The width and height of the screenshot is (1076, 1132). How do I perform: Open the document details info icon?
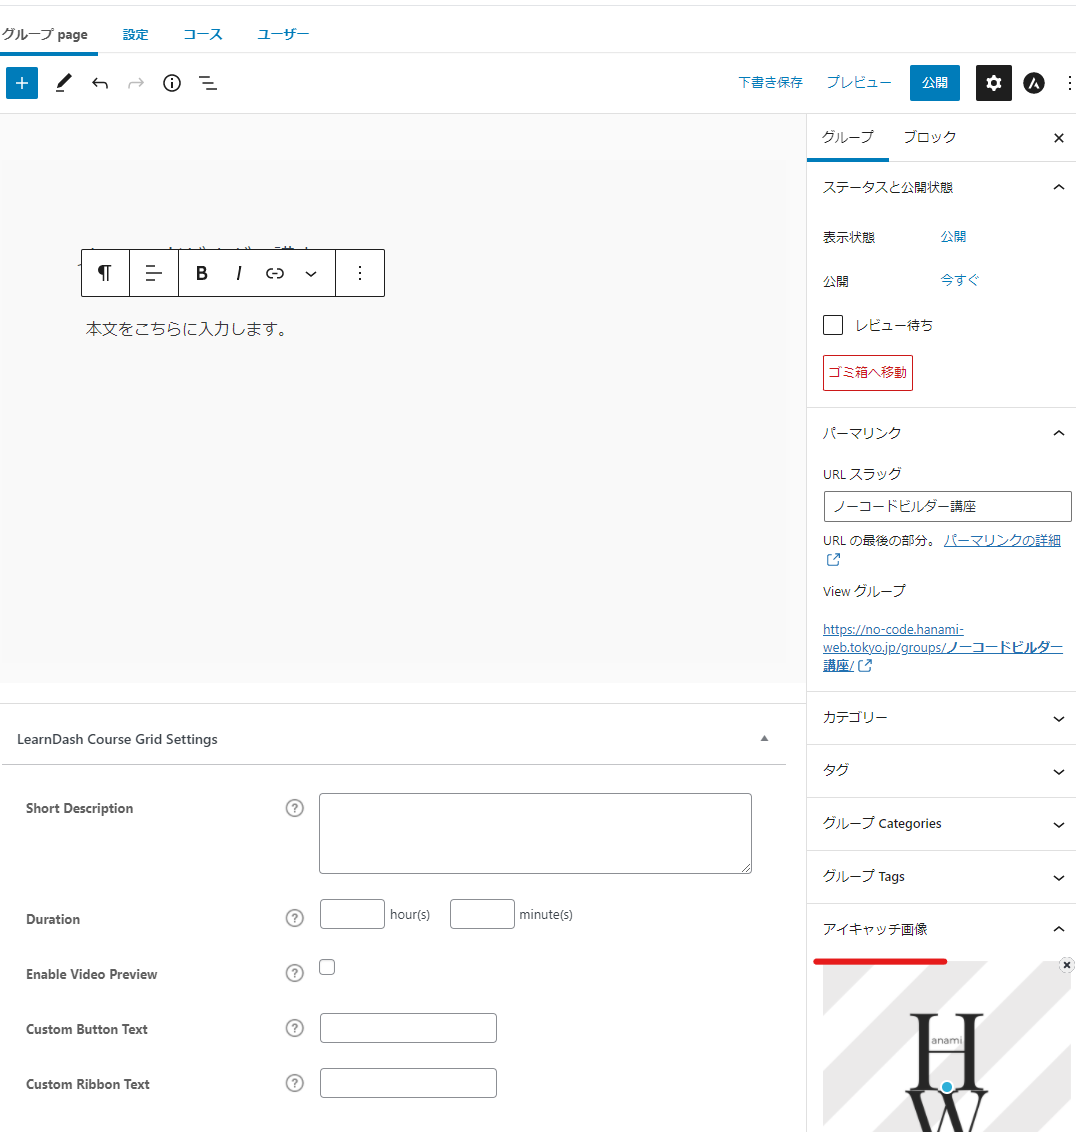click(172, 83)
